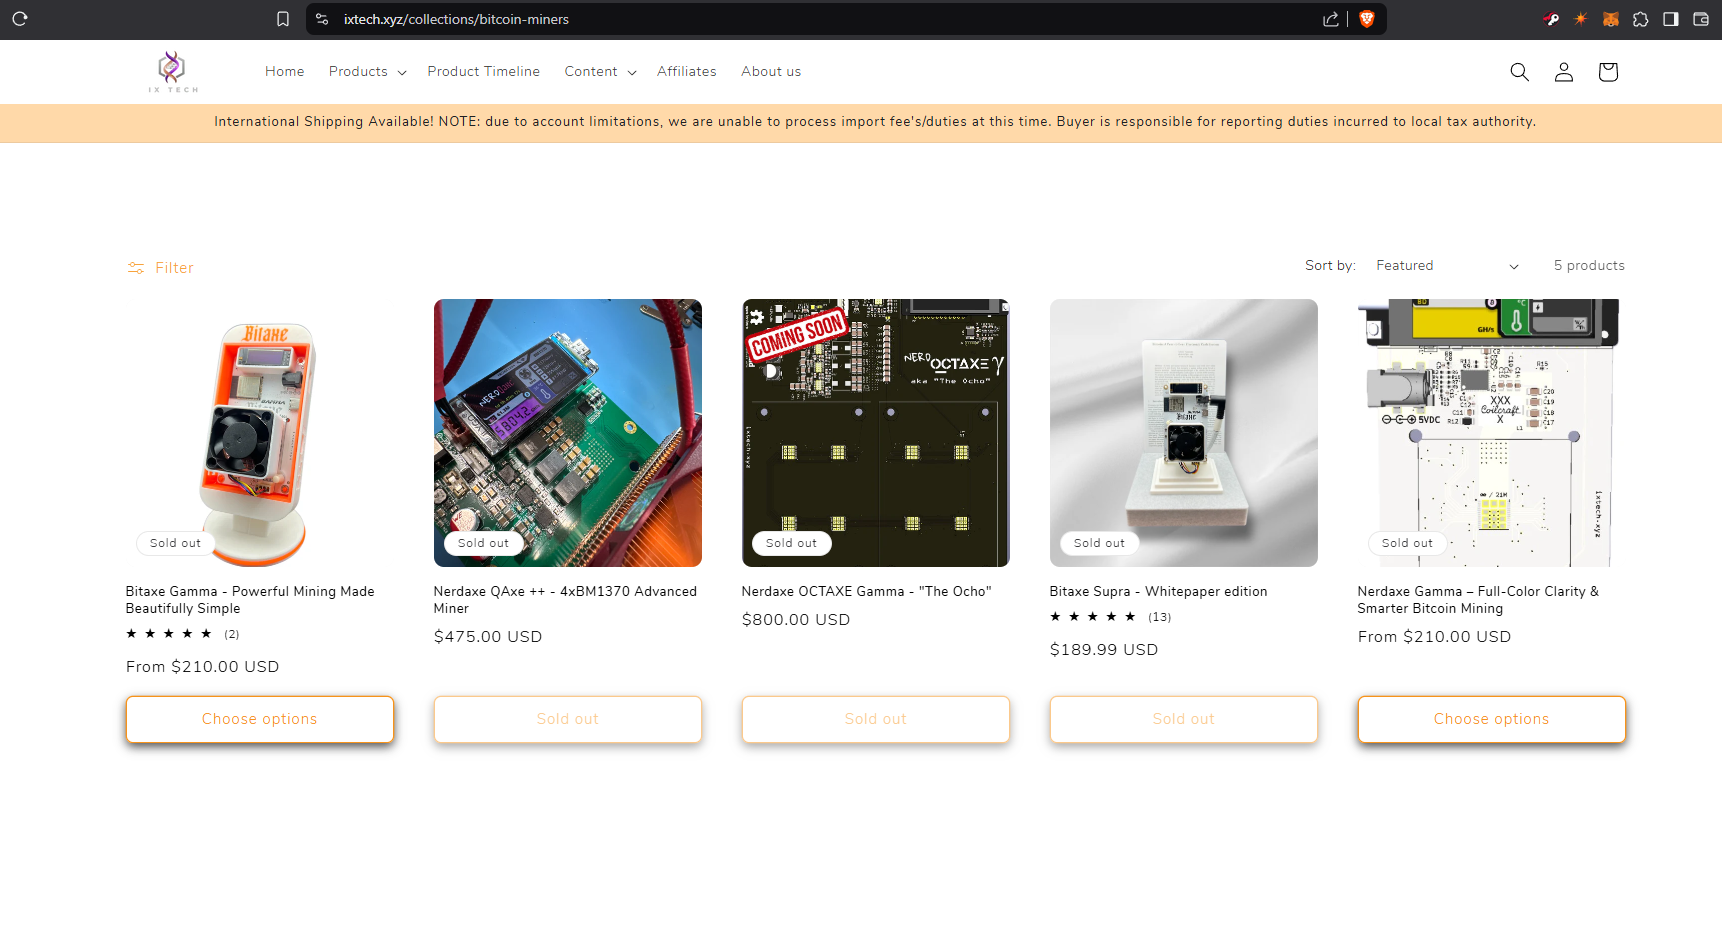The height and width of the screenshot is (927, 1722).
Task: Bookmark this page using the bookmark icon
Action: click(283, 19)
